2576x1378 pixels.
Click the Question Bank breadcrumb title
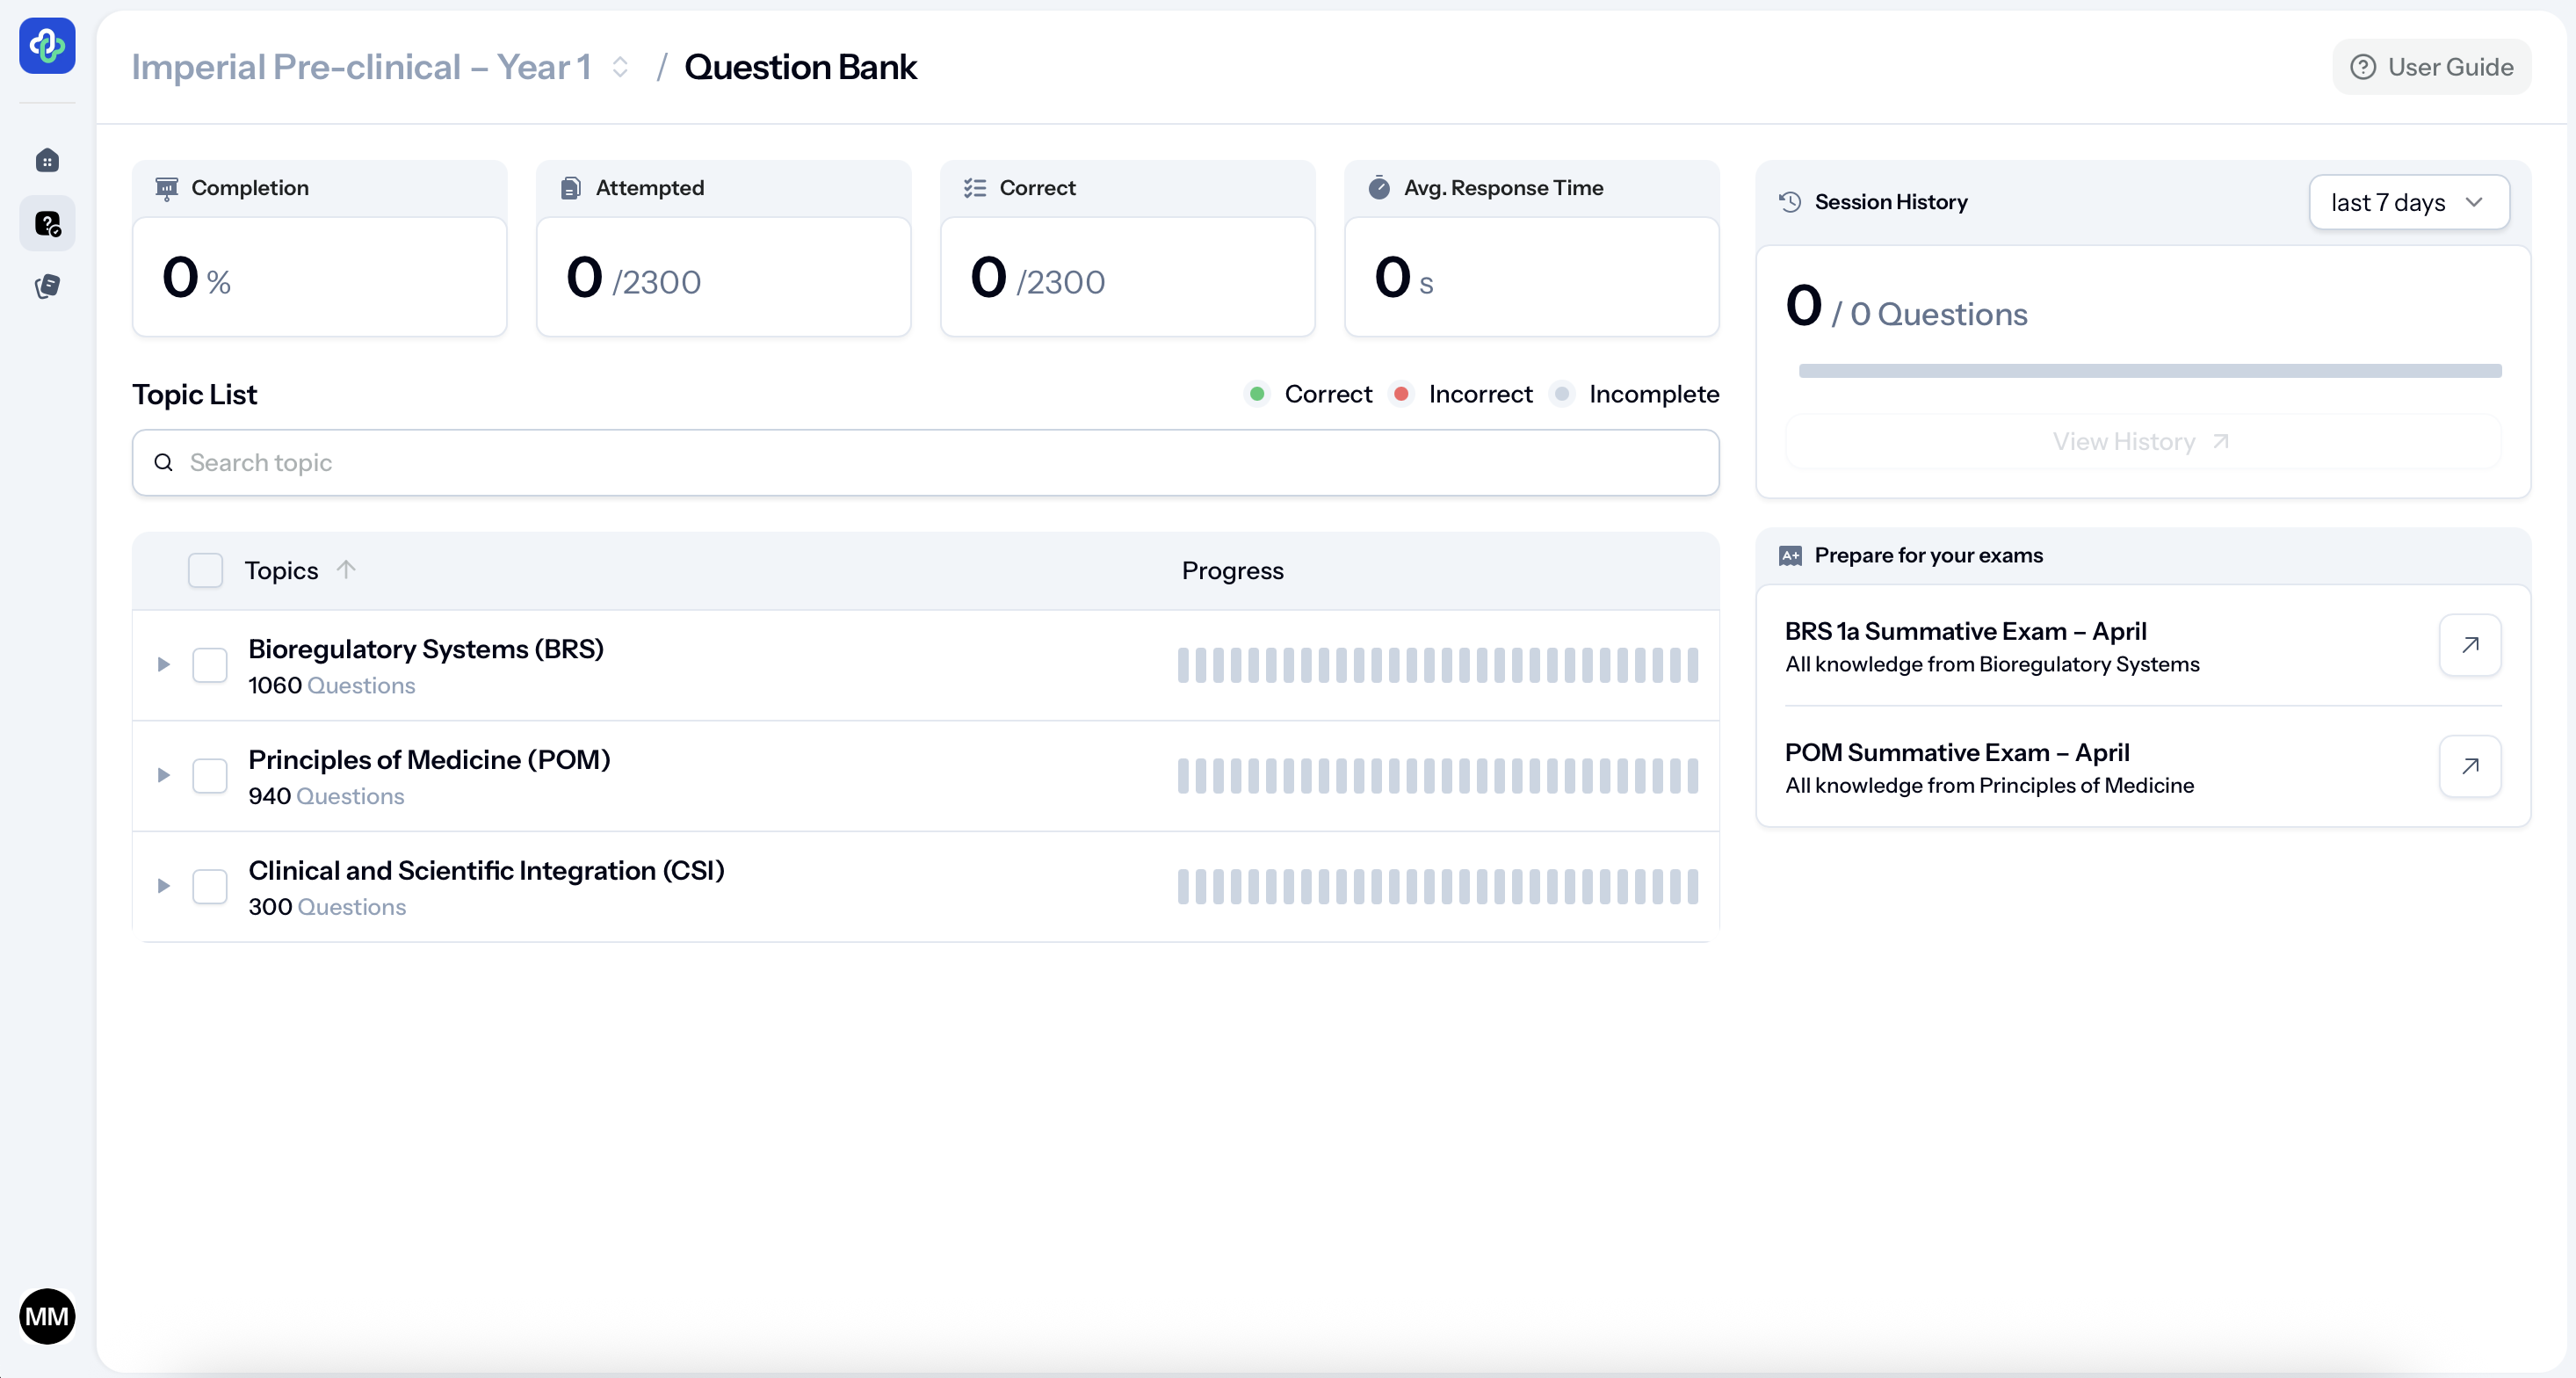pyautogui.click(x=800, y=67)
